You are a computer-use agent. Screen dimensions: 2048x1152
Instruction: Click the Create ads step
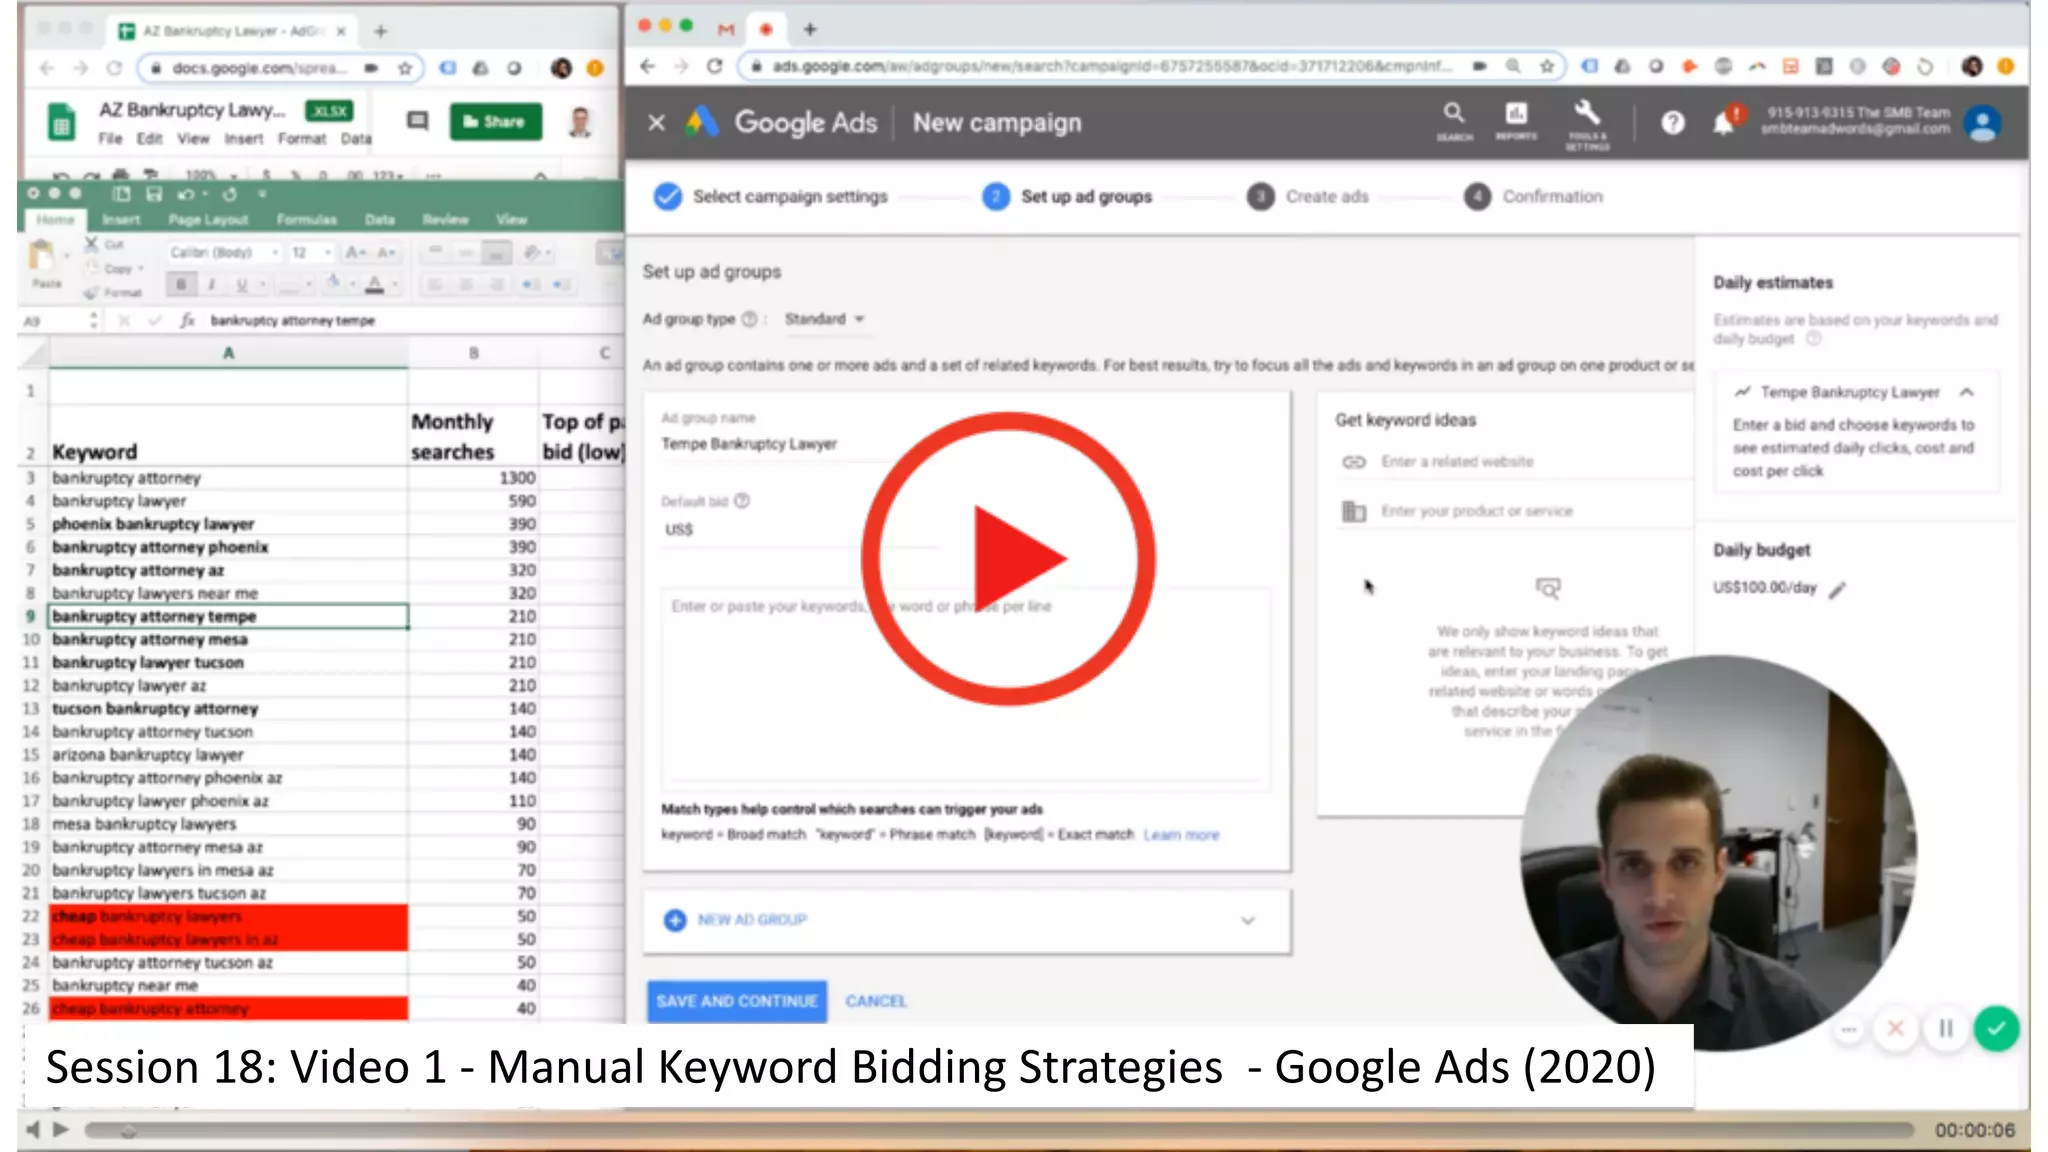click(x=1308, y=196)
